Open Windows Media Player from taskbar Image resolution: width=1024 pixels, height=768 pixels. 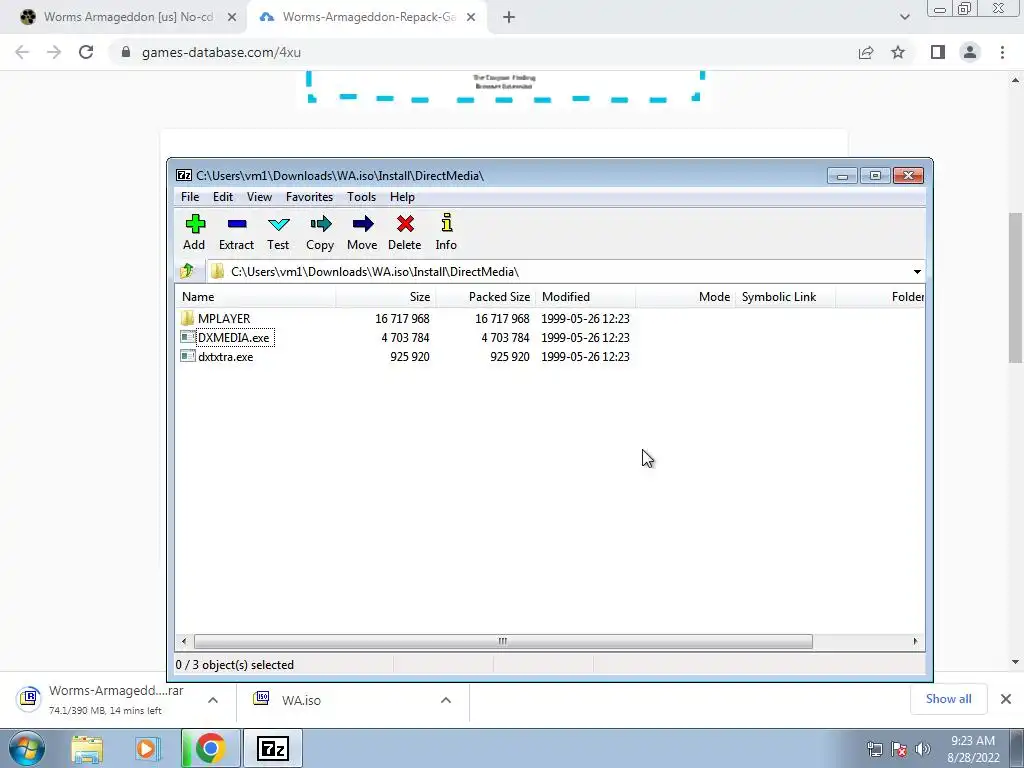[148, 748]
